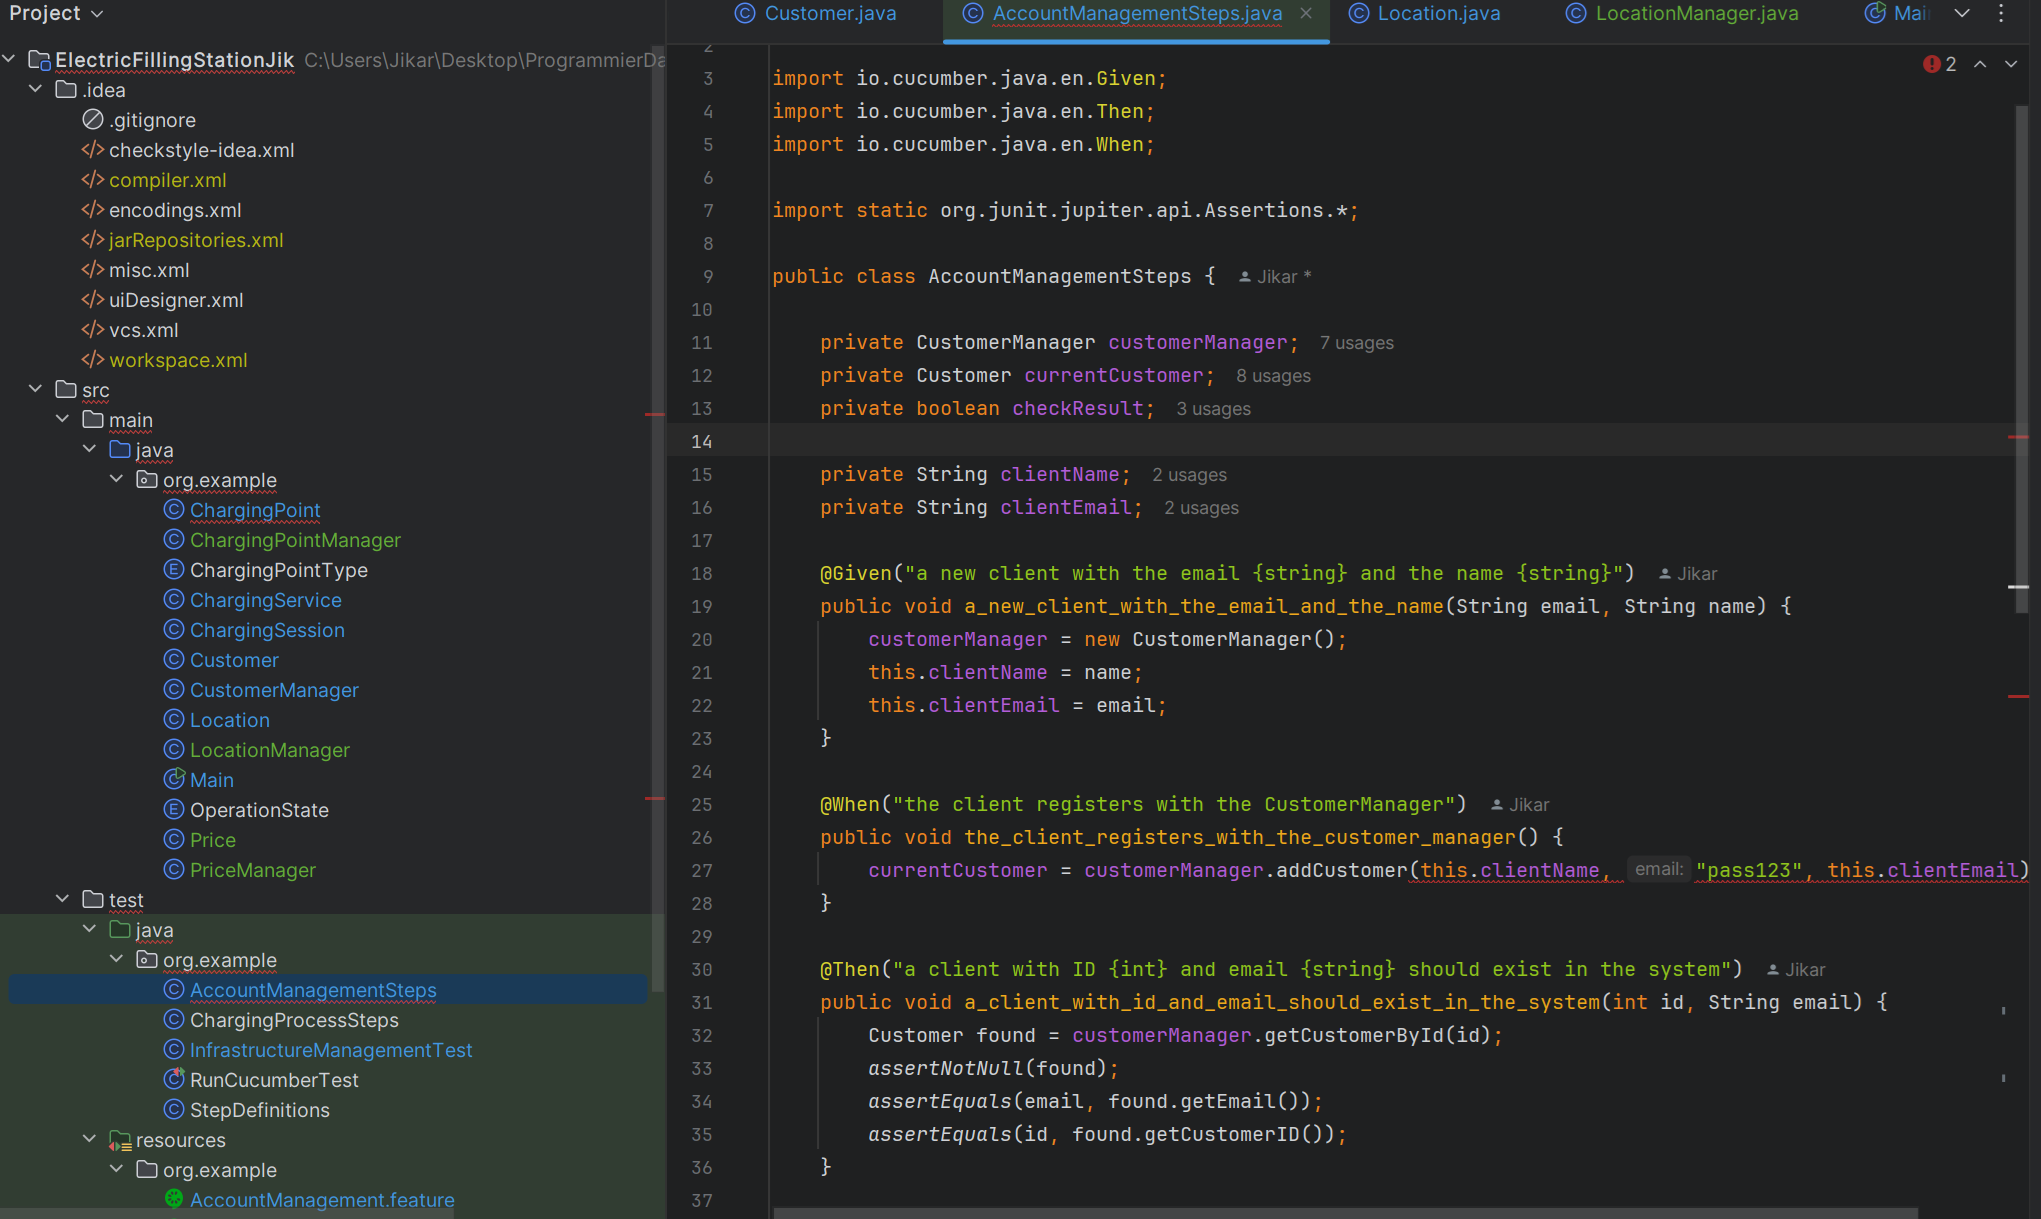This screenshot has width=2041, height=1219.
Task: Click the project folder icon of ElectricFillingStationJik
Action: click(38, 60)
